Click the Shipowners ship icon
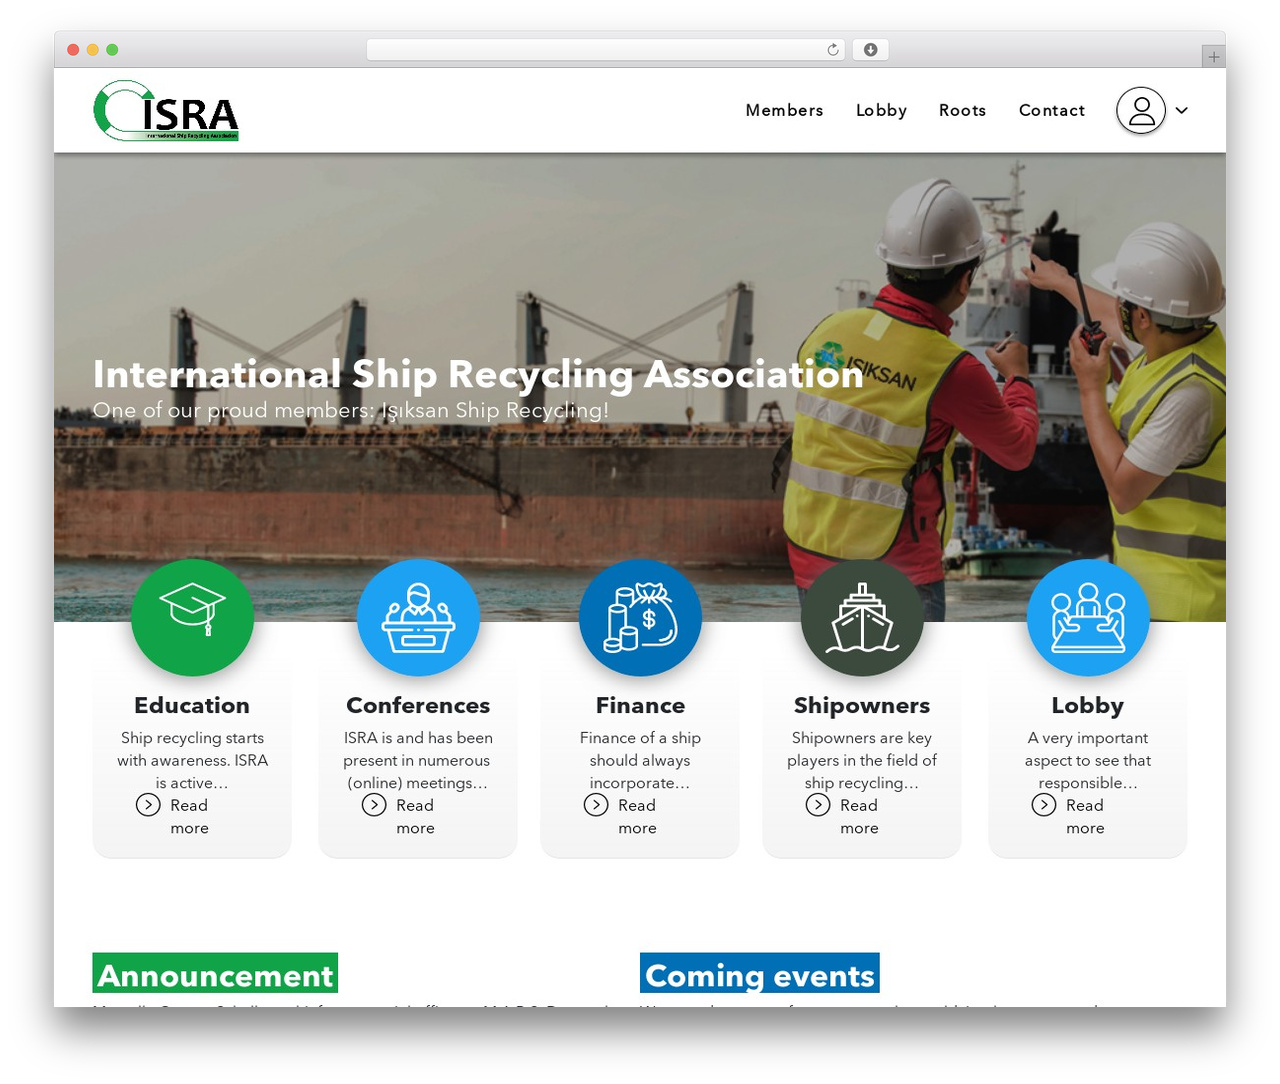The image size is (1280, 1084). click(x=862, y=618)
